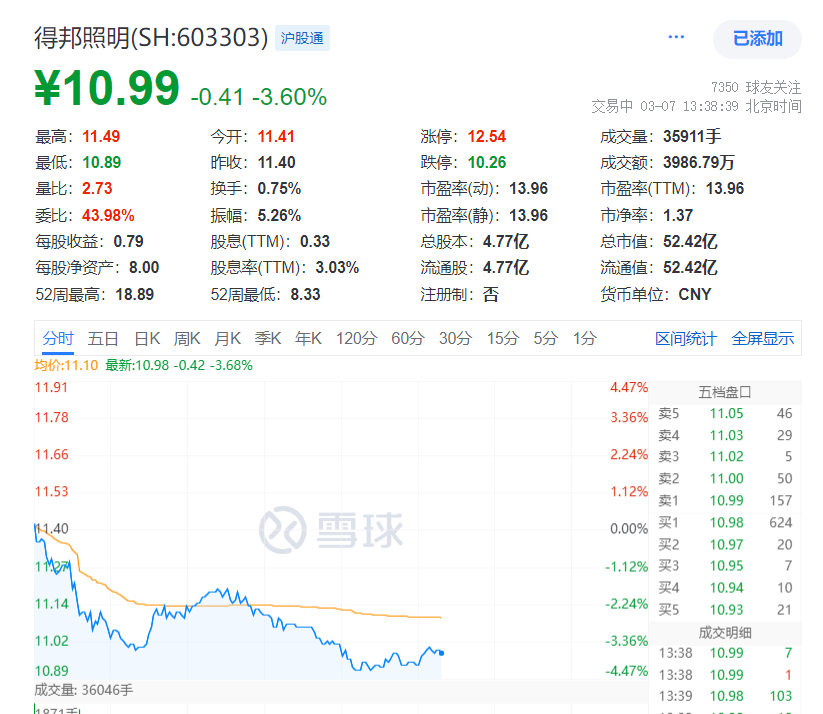Image resolution: width=823 pixels, height=714 pixels.
Task: Click the 全屏显示 link
Action: [x=763, y=339]
